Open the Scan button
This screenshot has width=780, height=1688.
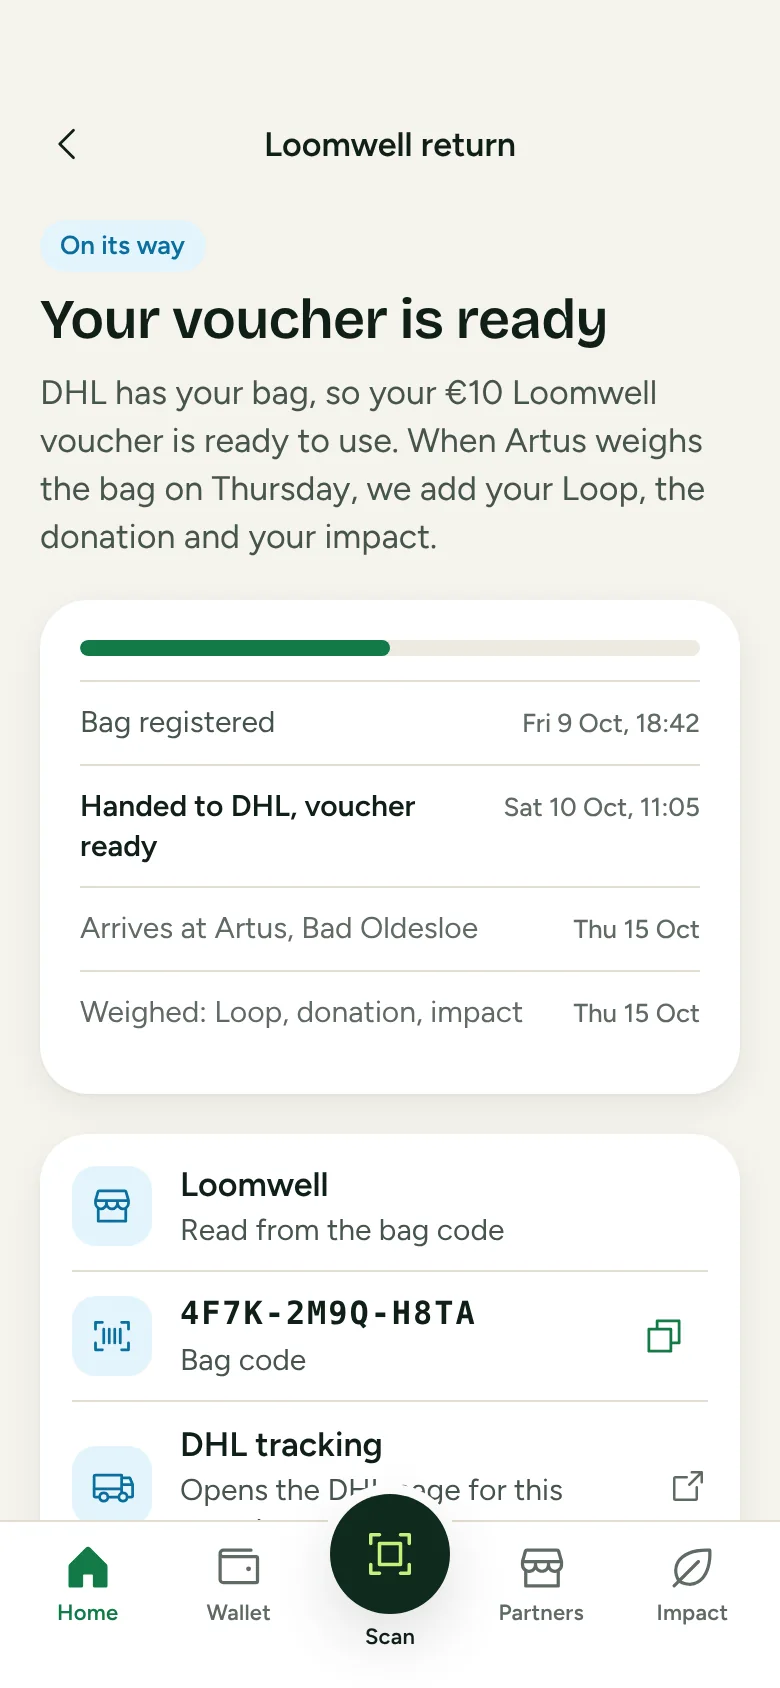390,1554
